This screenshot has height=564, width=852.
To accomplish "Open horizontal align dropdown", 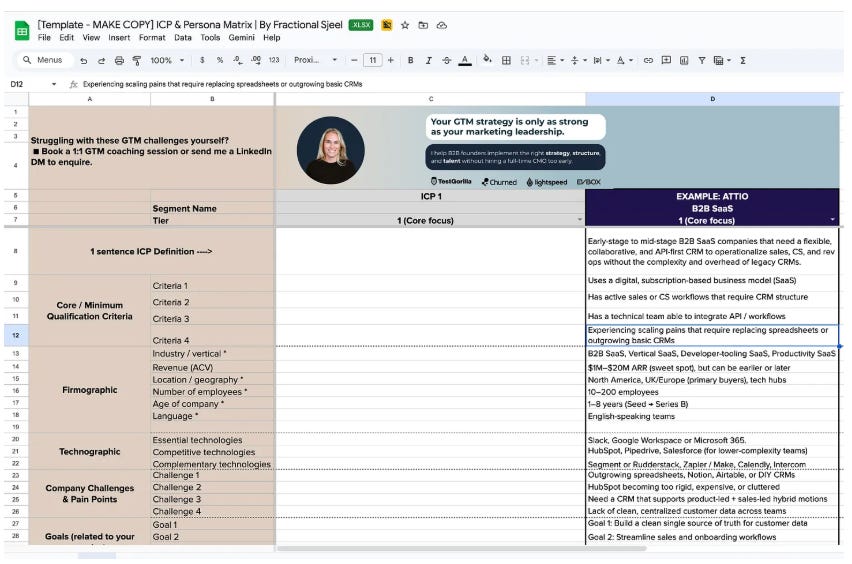I will (555, 60).
